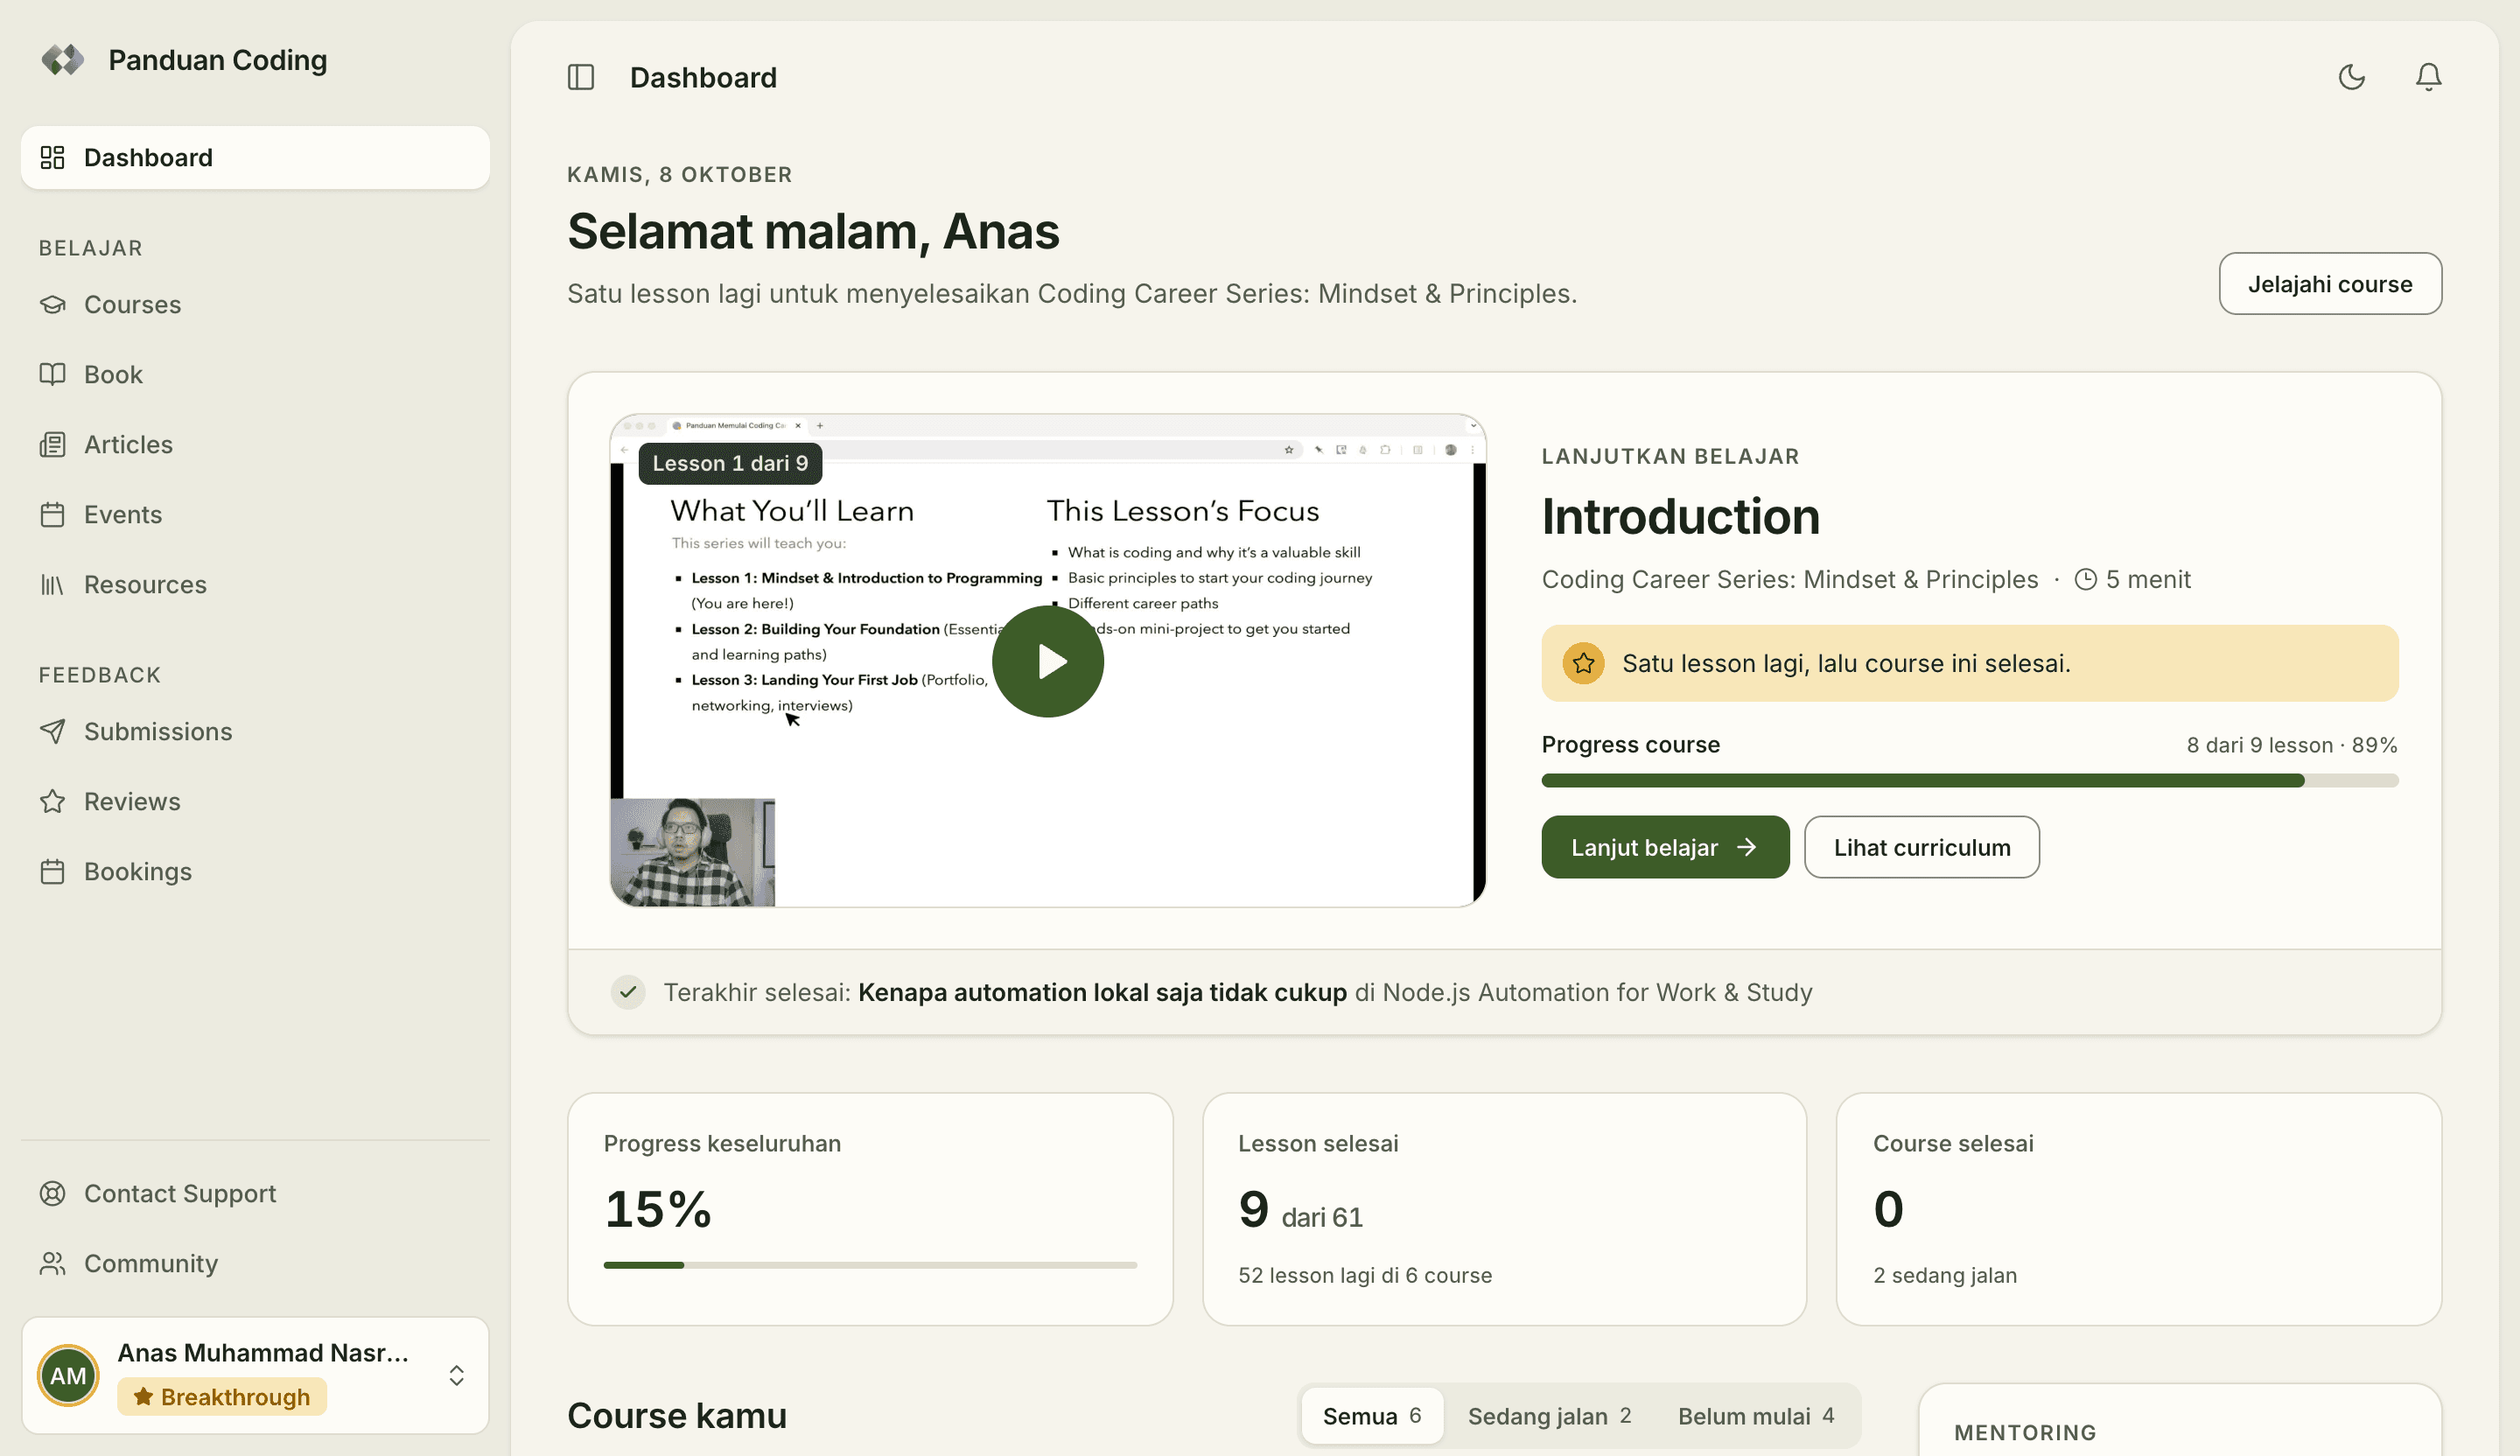Click the lesson video thumbnail
The image size is (2520, 1456).
tap(1048, 660)
